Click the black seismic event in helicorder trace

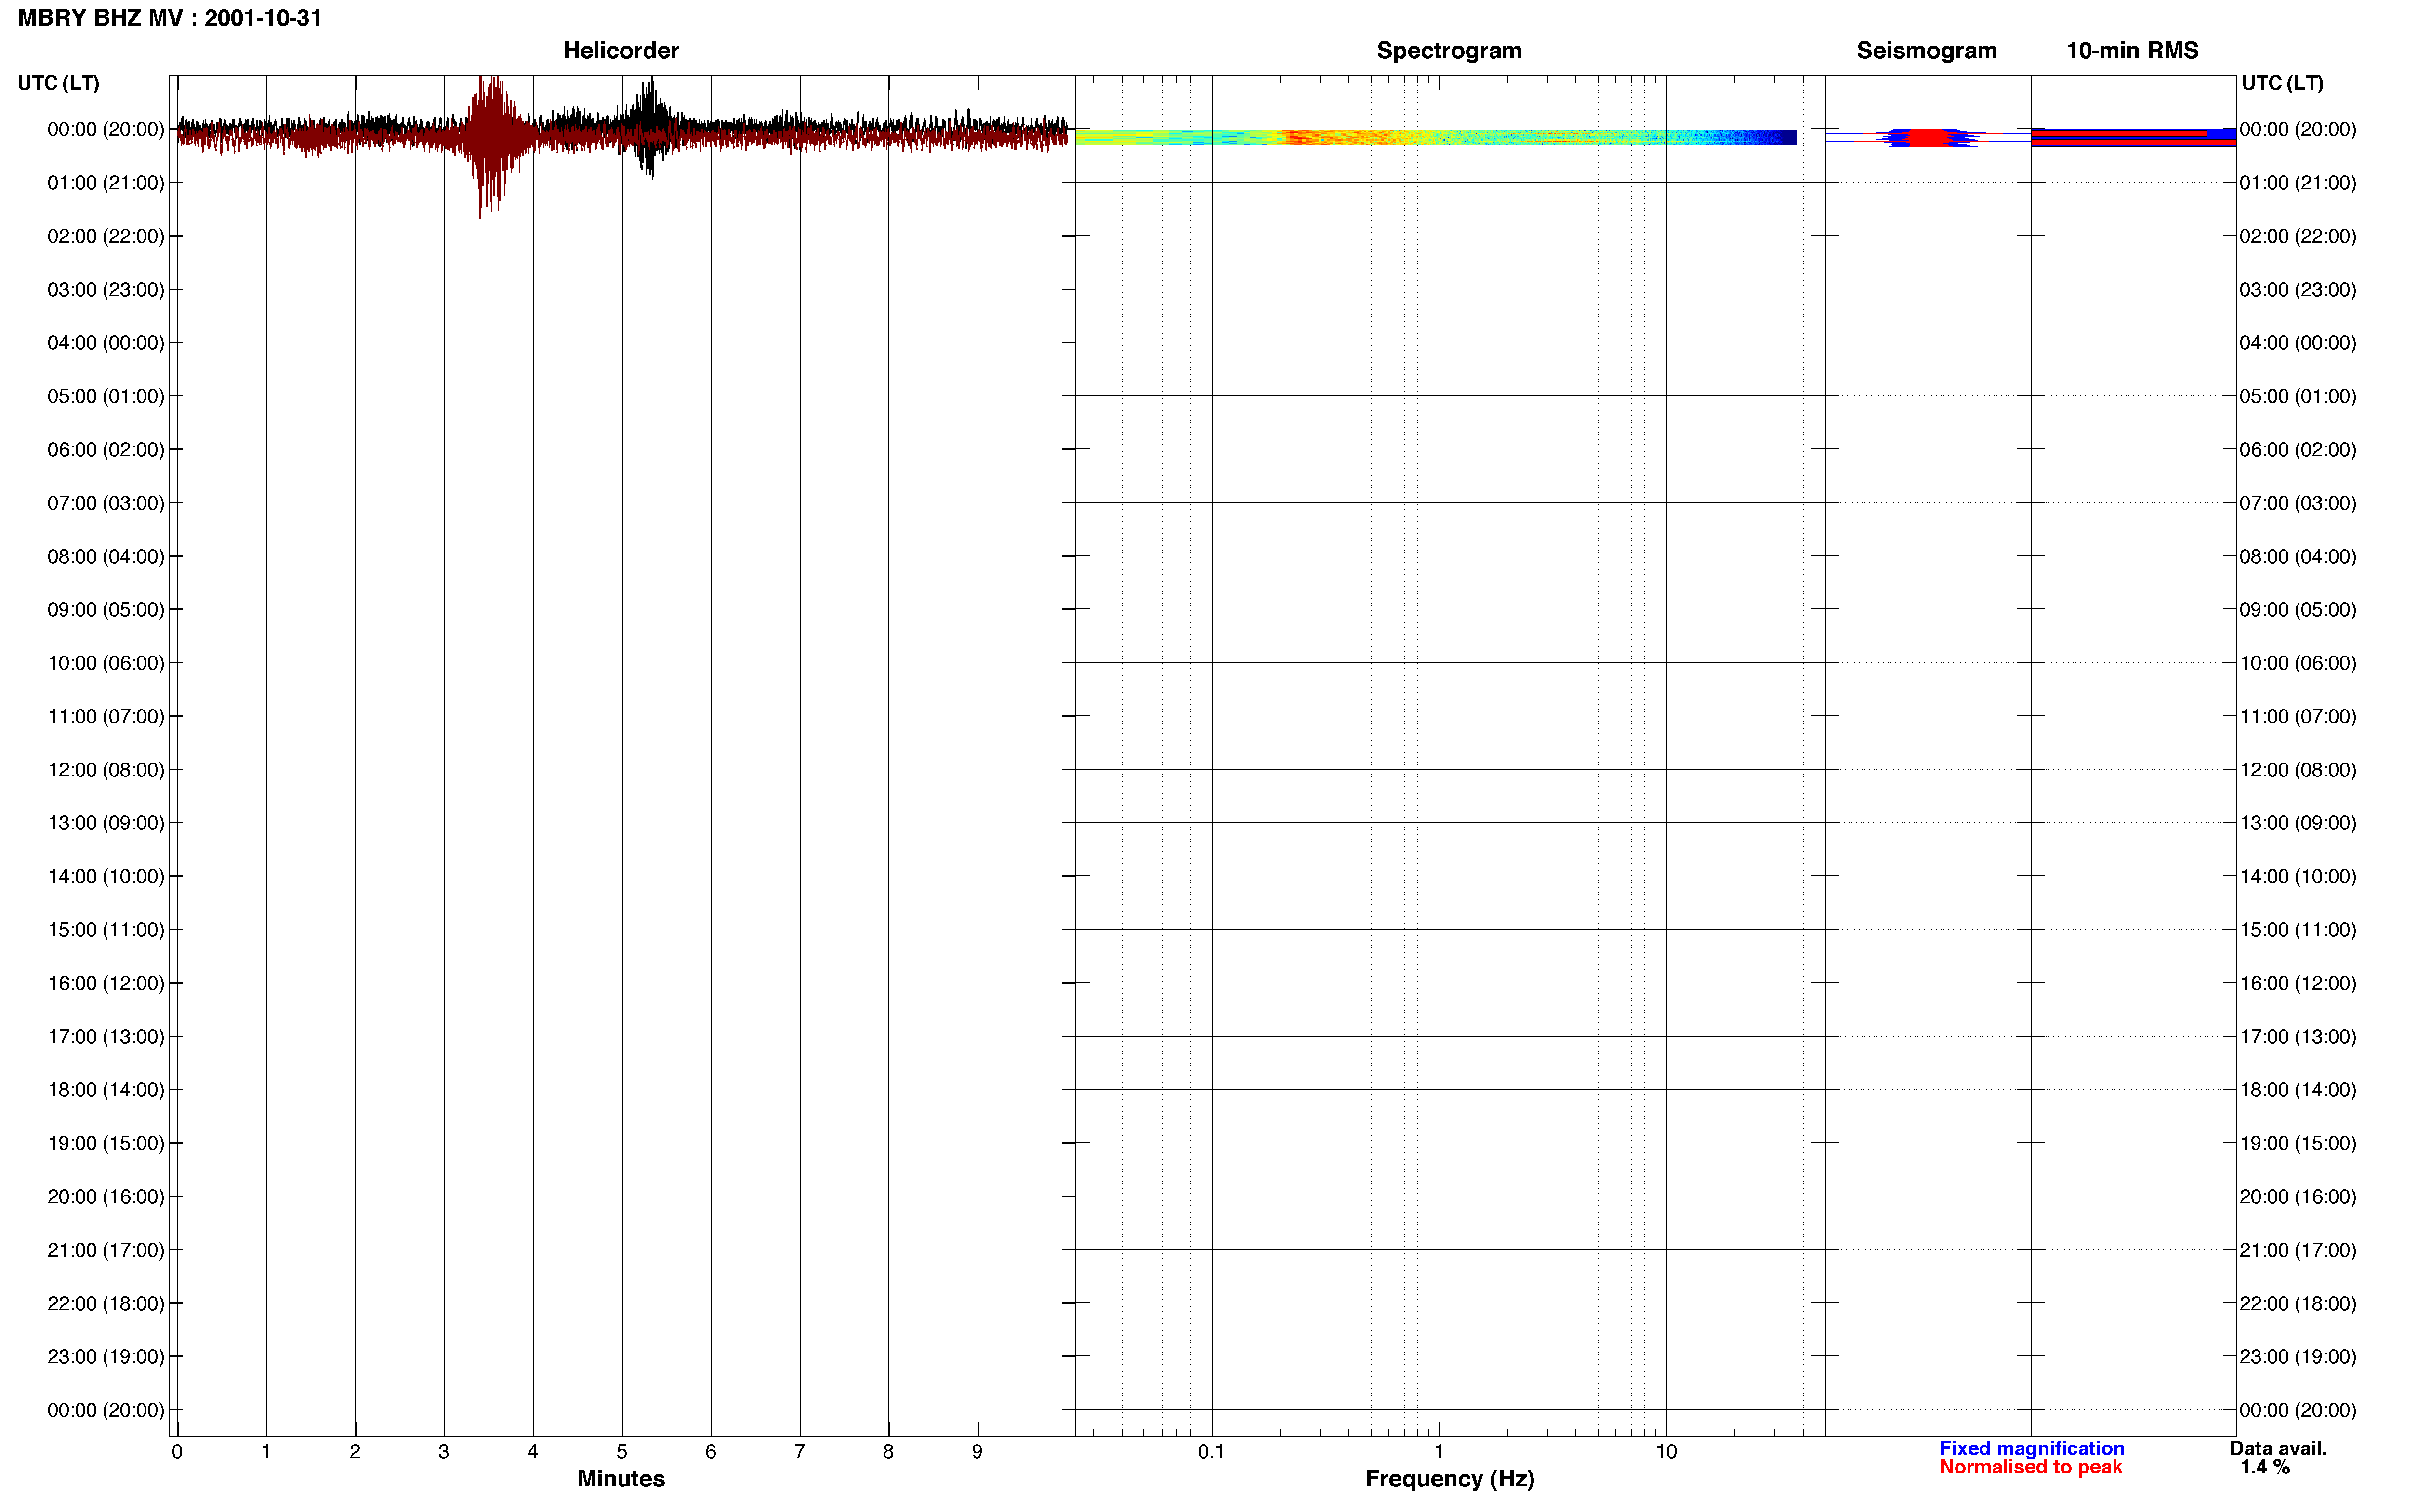(650, 130)
